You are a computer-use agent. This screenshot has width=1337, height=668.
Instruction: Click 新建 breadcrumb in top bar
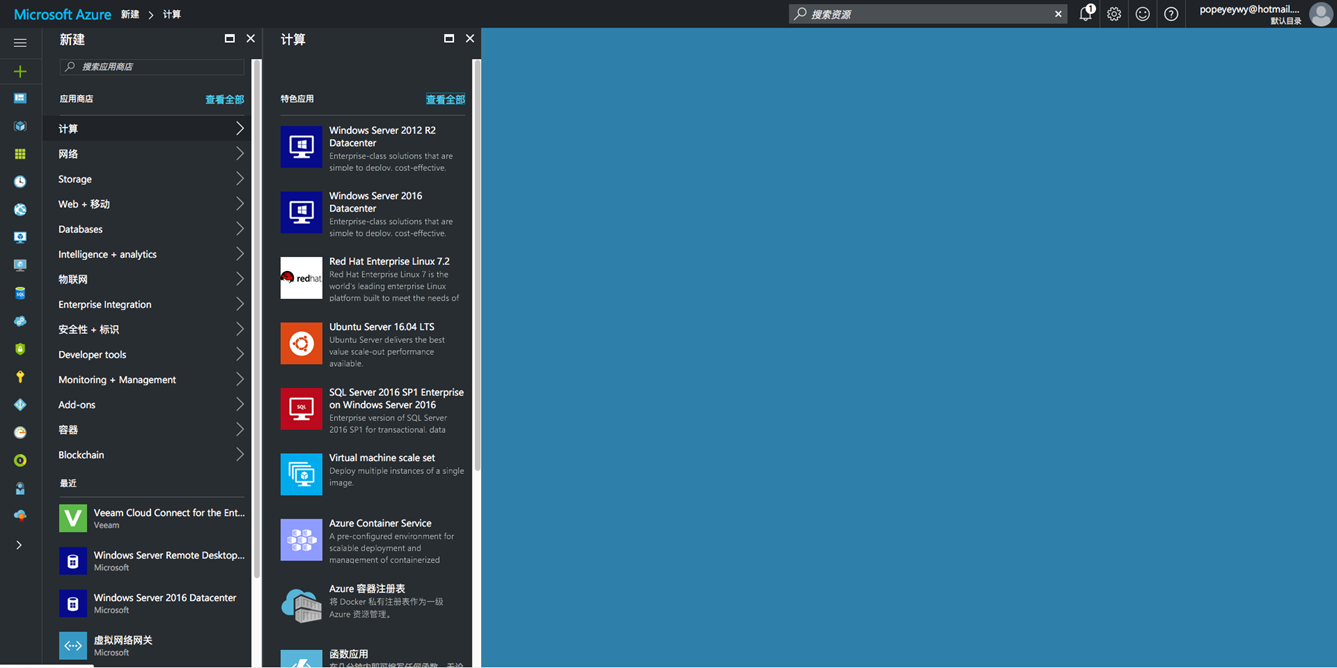(130, 15)
